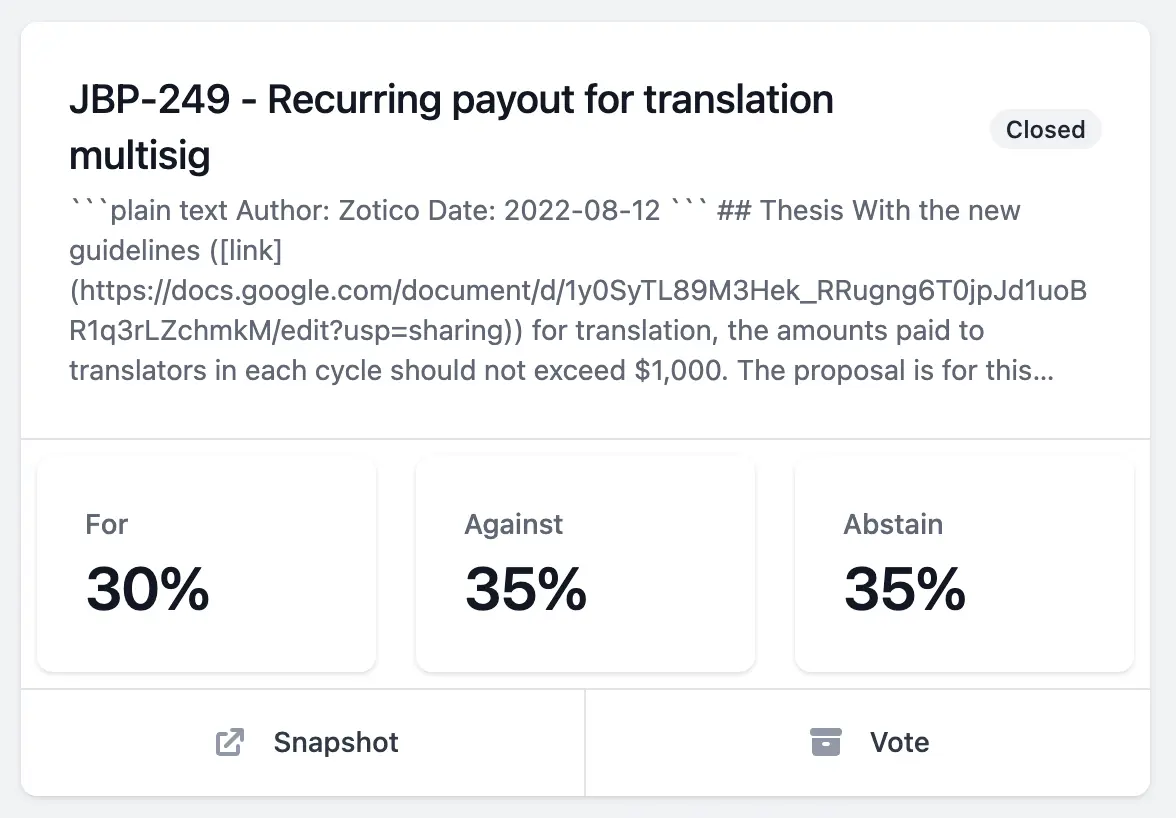This screenshot has height=818, width=1176.
Task: Select the Abstain results card
Action: [x=964, y=565]
